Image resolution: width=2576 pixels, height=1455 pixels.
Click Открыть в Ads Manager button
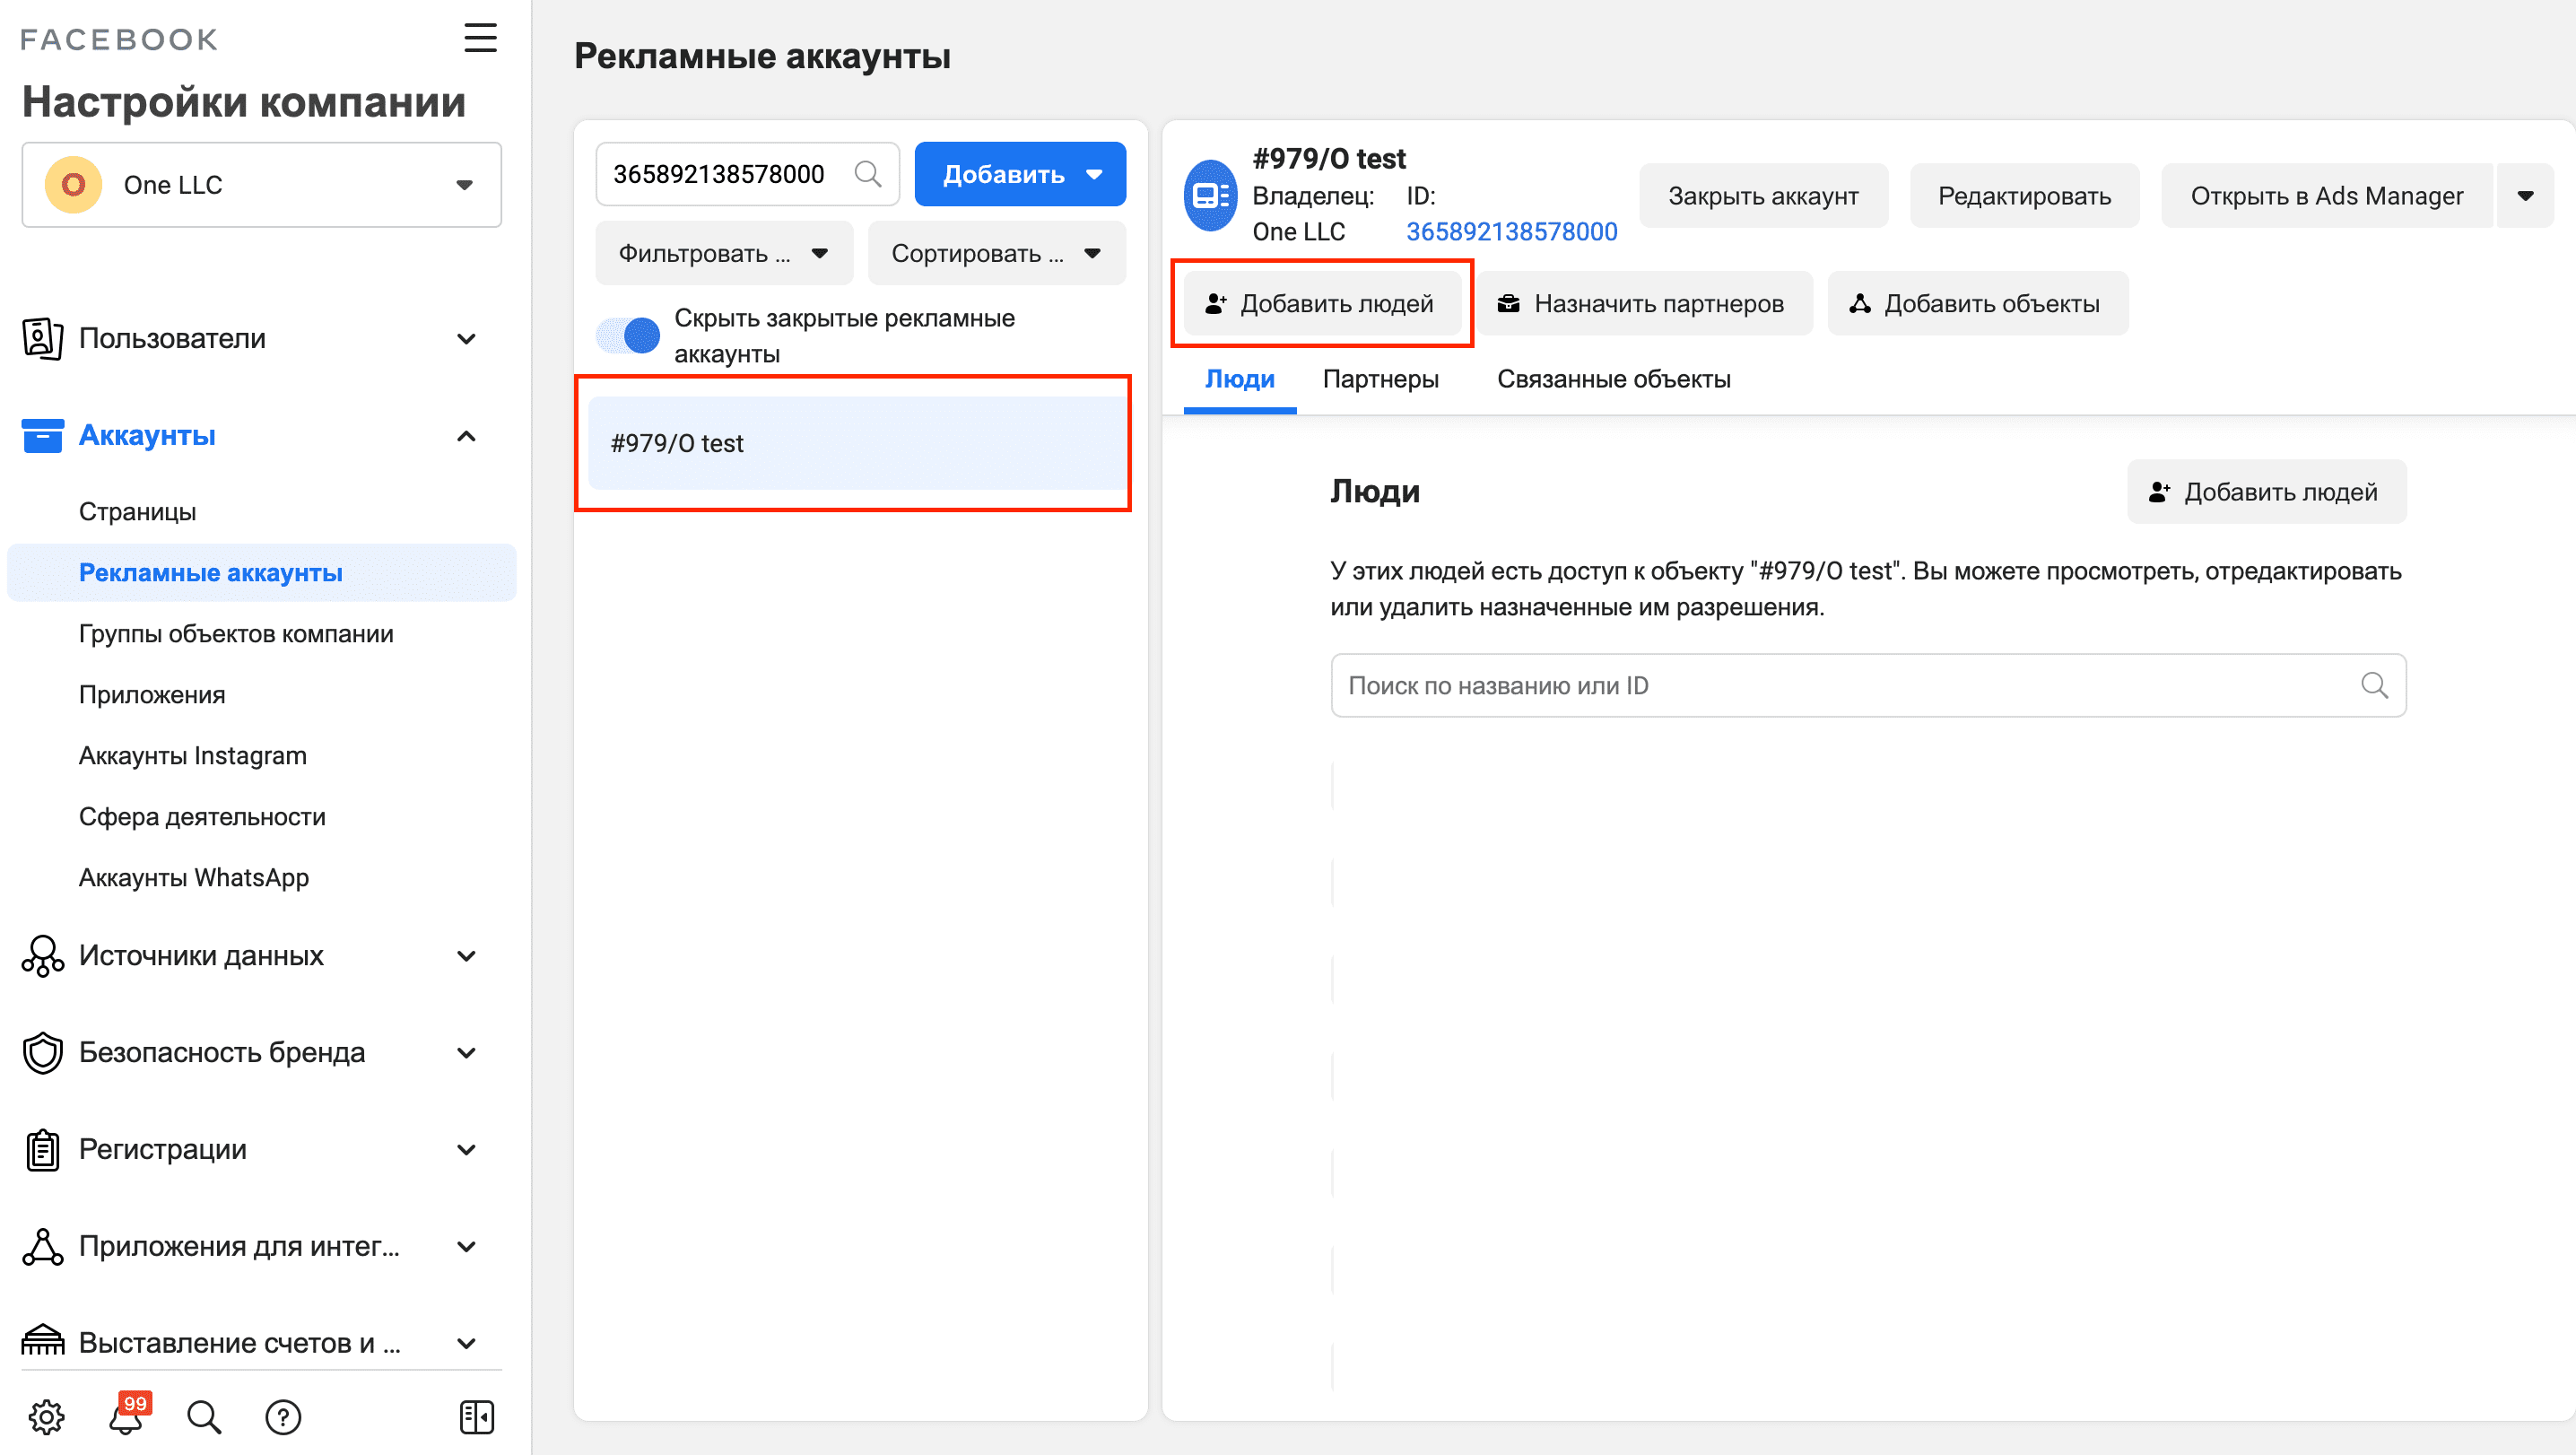pos(2327,195)
